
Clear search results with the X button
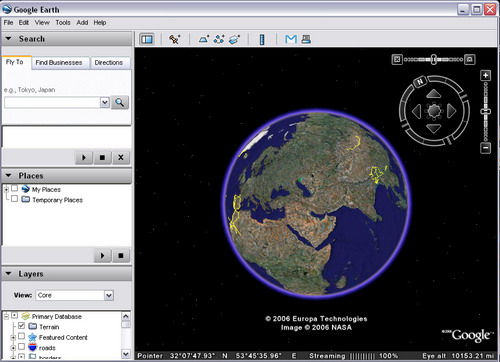pyautogui.click(x=121, y=157)
